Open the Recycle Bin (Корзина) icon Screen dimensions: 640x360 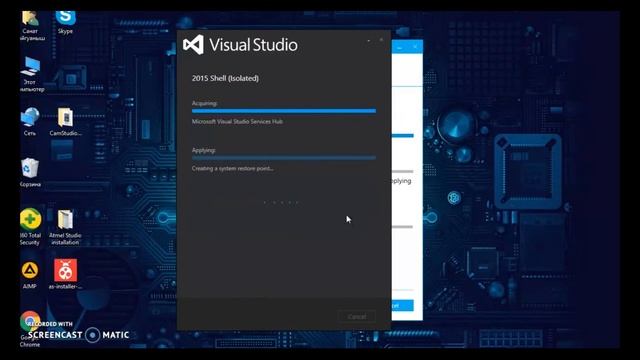30,172
